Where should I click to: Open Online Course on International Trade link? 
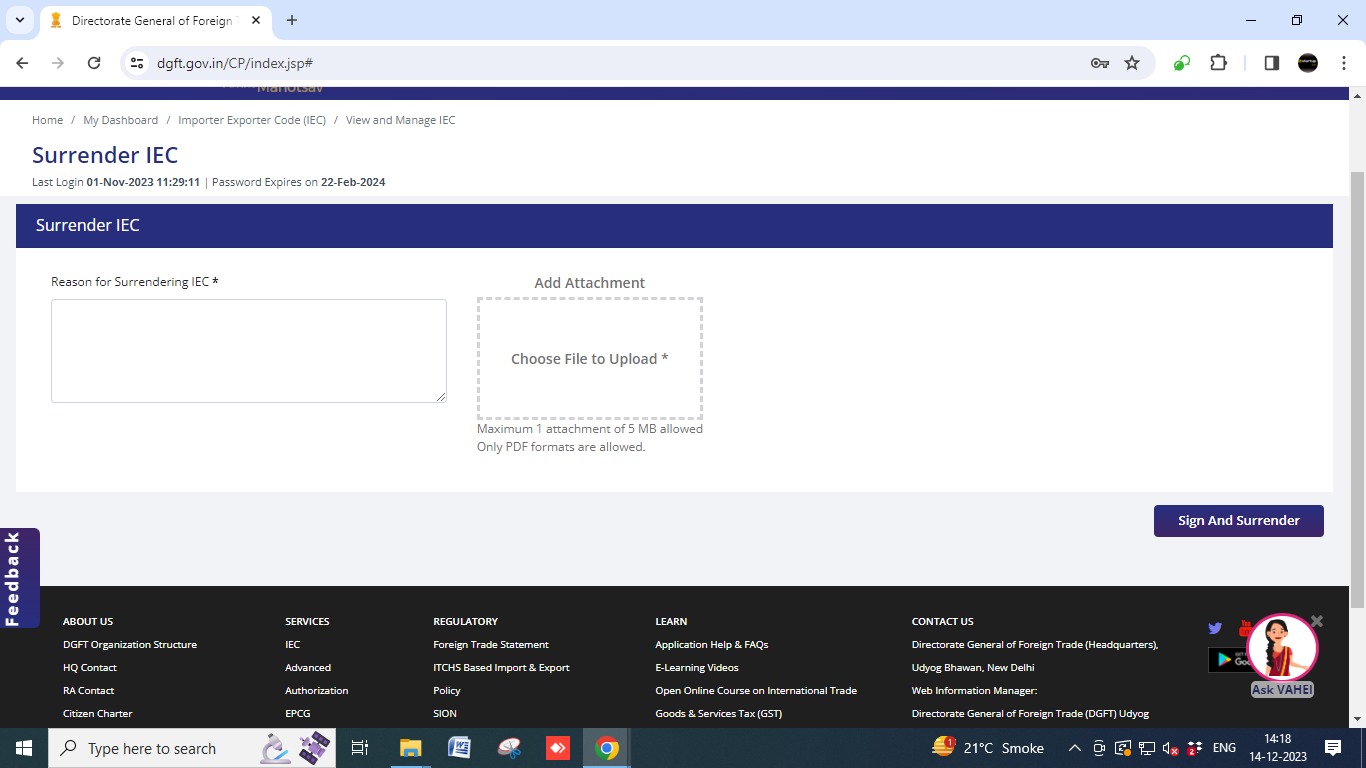756,691
